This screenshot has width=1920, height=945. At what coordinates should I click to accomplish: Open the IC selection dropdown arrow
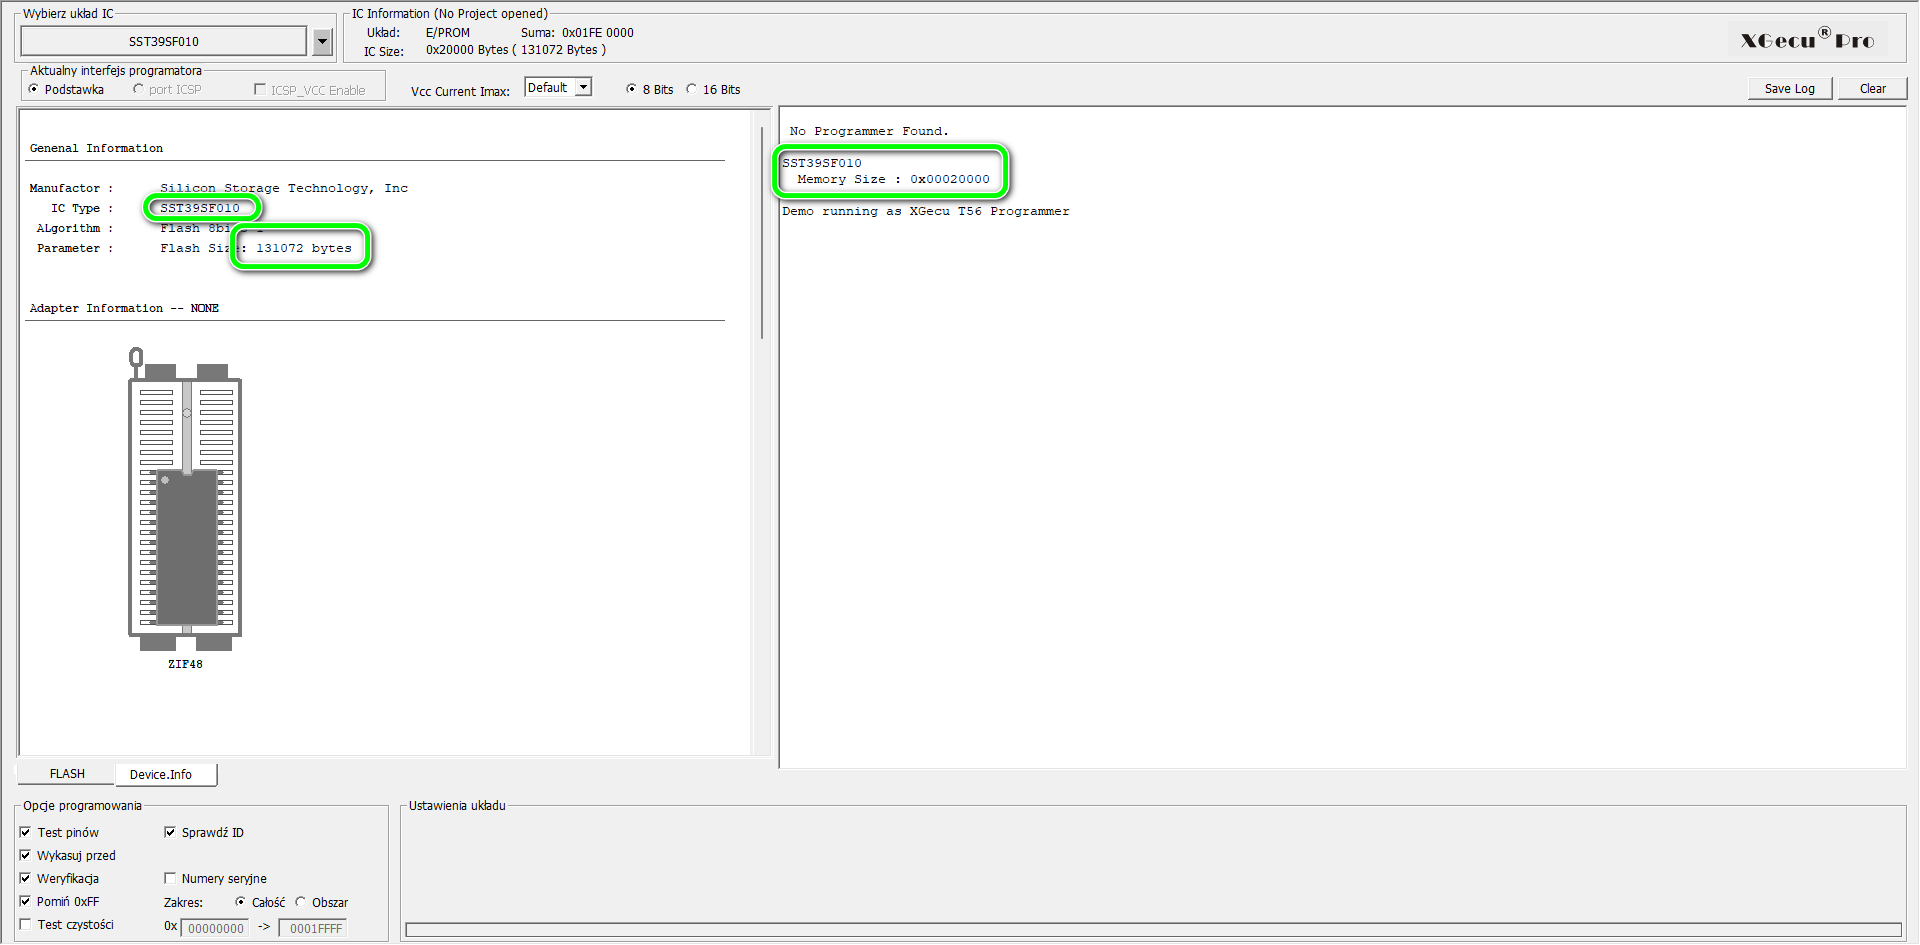pyautogui.click(x=322, y=41)
